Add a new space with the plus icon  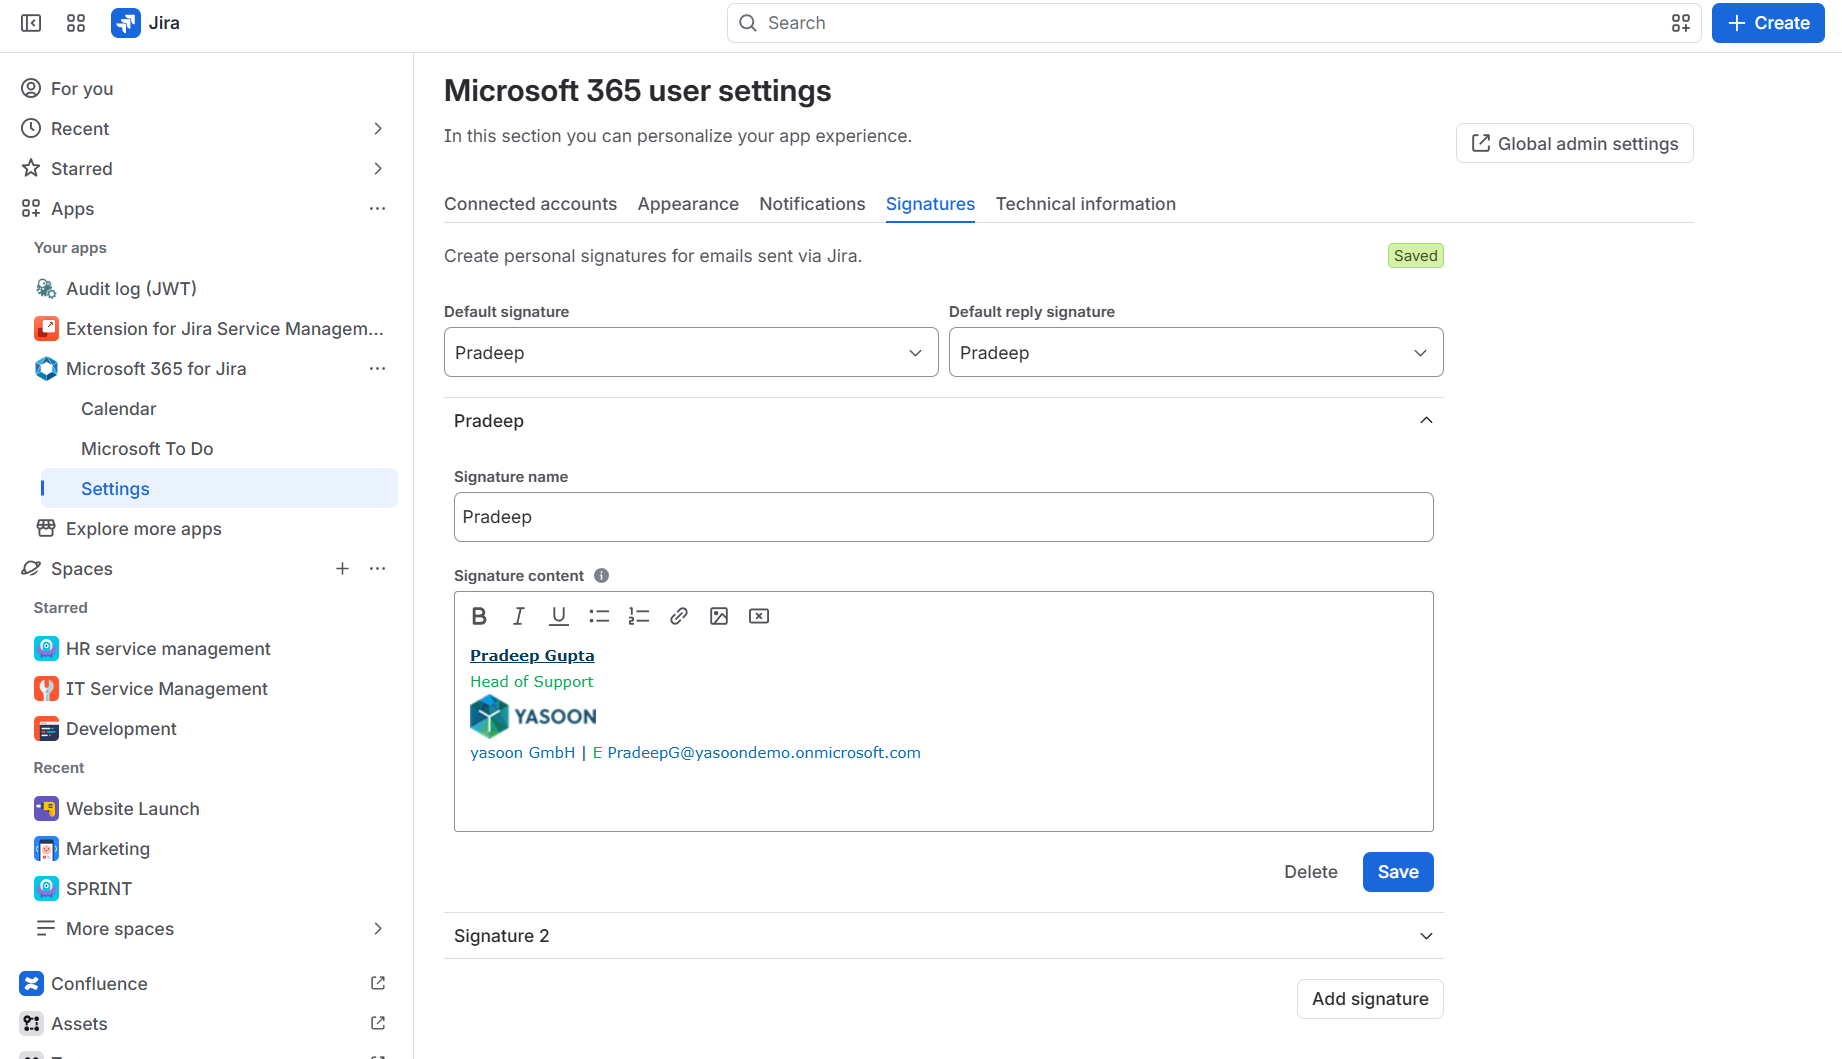342,569
